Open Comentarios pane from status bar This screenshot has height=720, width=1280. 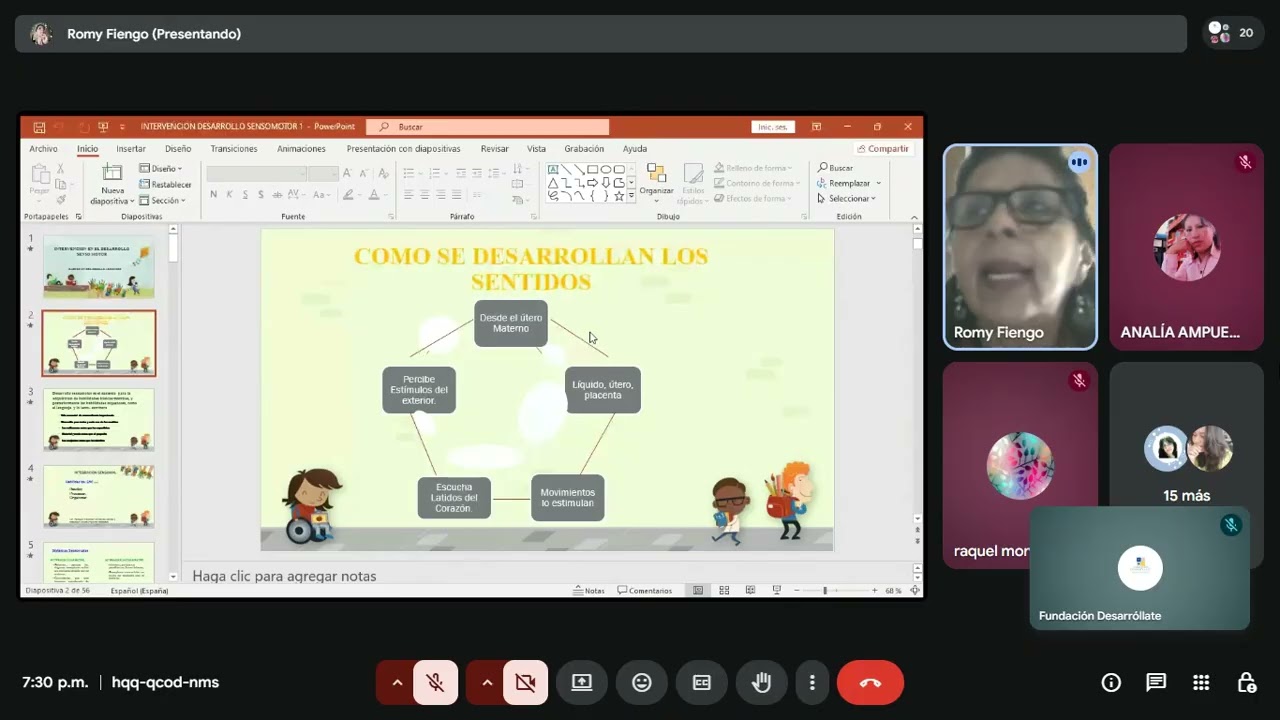pos(645,591)
